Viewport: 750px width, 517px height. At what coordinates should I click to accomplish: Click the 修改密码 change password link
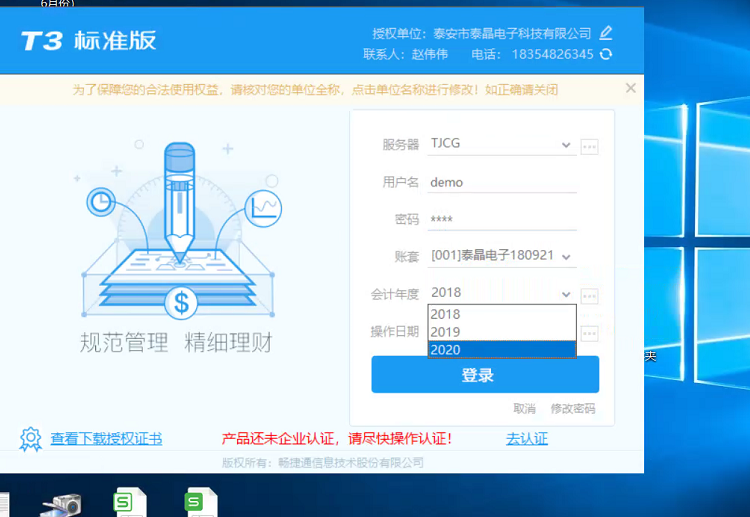tap(573, 408)
